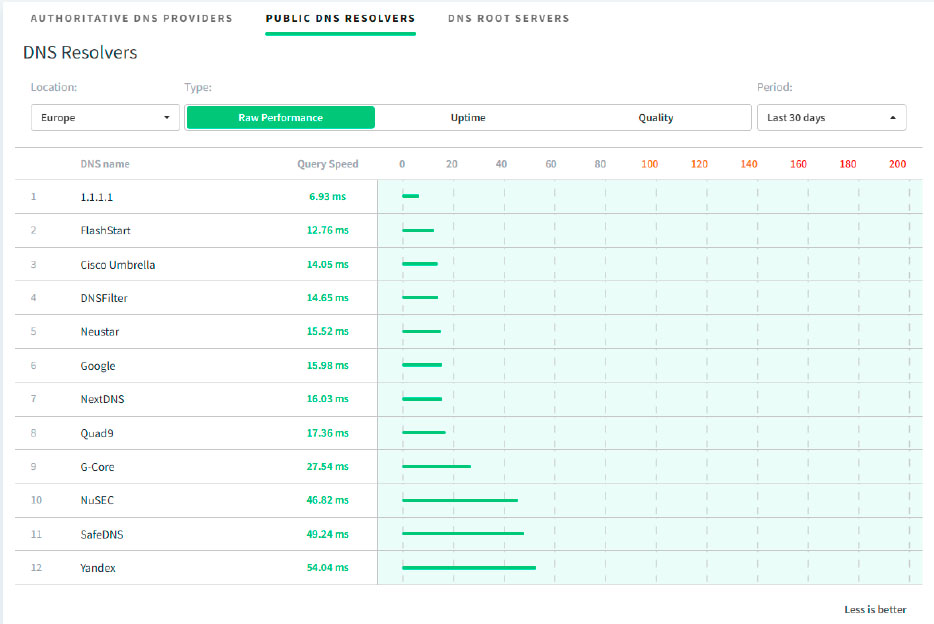Image resolution: width=934 pixels, height=624 pixels.
Task: Click the Yandex resolver name
Action: [98, 567]
